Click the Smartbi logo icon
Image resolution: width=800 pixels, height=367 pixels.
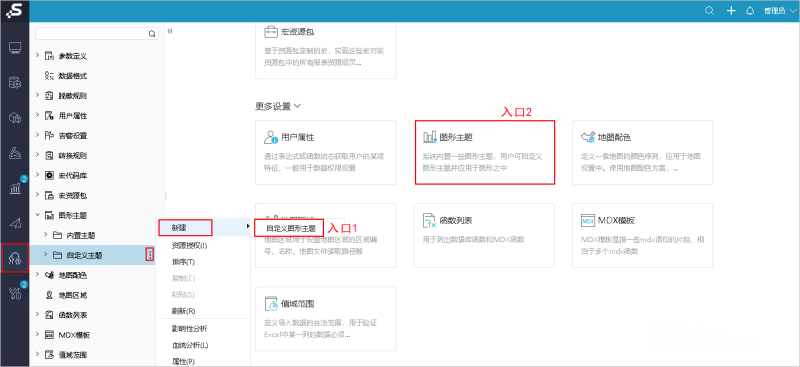point(14,11)
